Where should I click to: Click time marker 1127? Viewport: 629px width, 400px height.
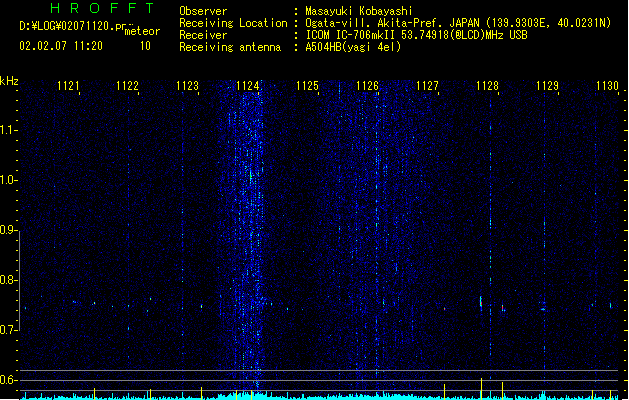tap(427, 85)
